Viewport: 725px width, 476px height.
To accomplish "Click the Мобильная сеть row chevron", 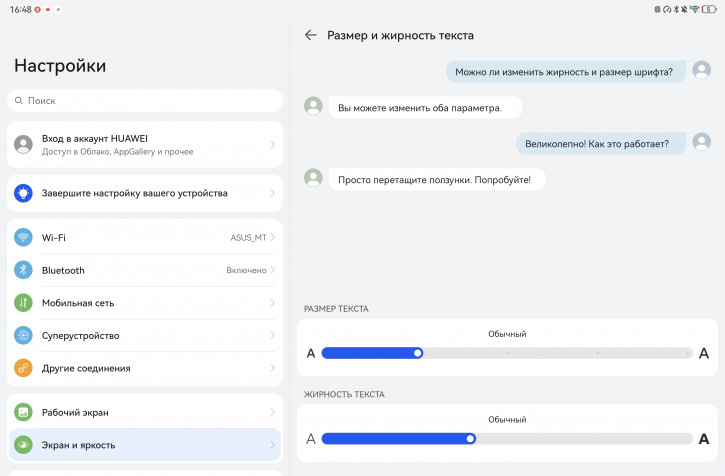I will pyautogui.click(x=273, y=303).
